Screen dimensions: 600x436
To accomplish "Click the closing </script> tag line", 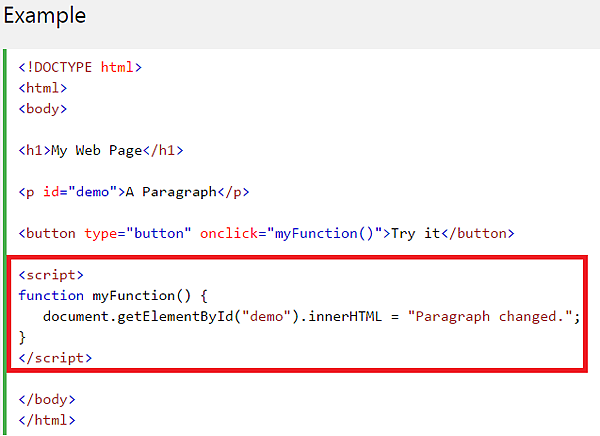I will [55, 358].
